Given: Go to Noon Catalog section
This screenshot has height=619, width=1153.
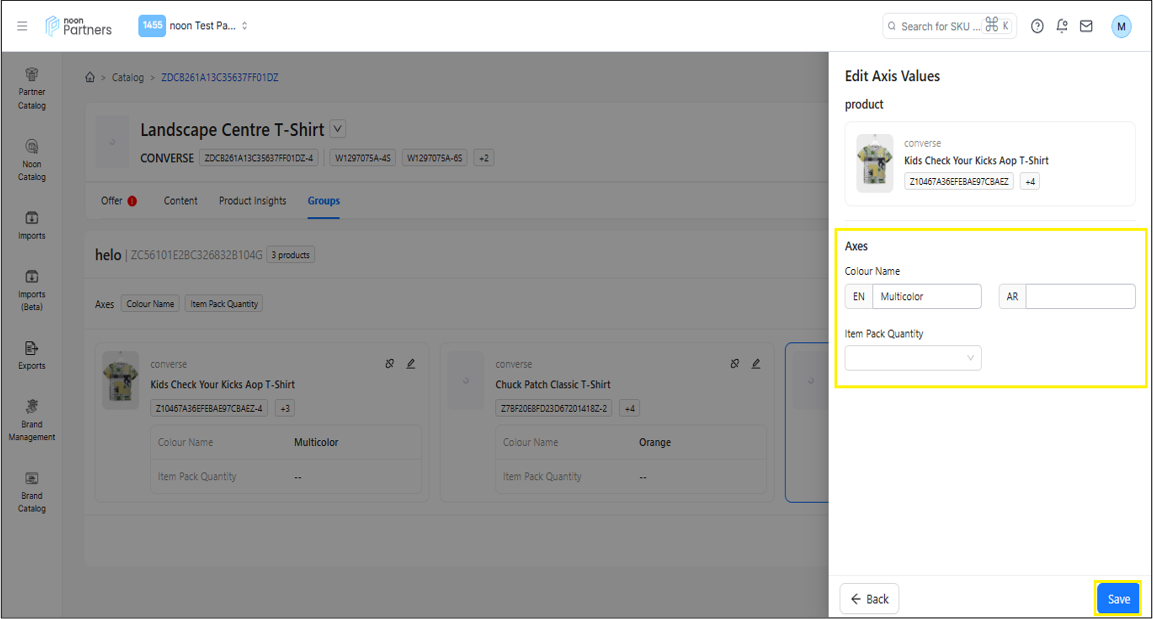Looking at the screenshot, I should click(x=32, y=159).
